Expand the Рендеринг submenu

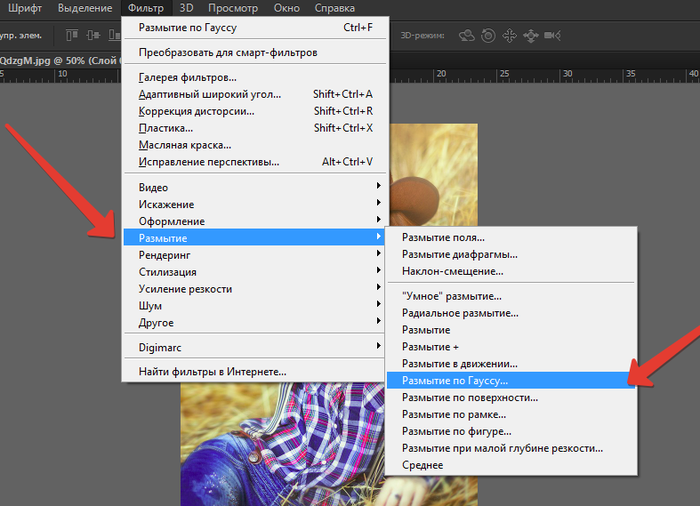coord(255,255)
